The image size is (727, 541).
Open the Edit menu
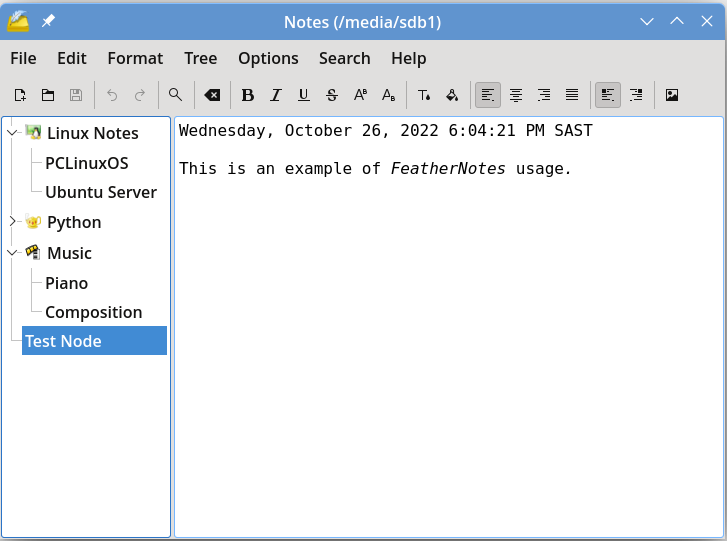[x=71, y=58]
